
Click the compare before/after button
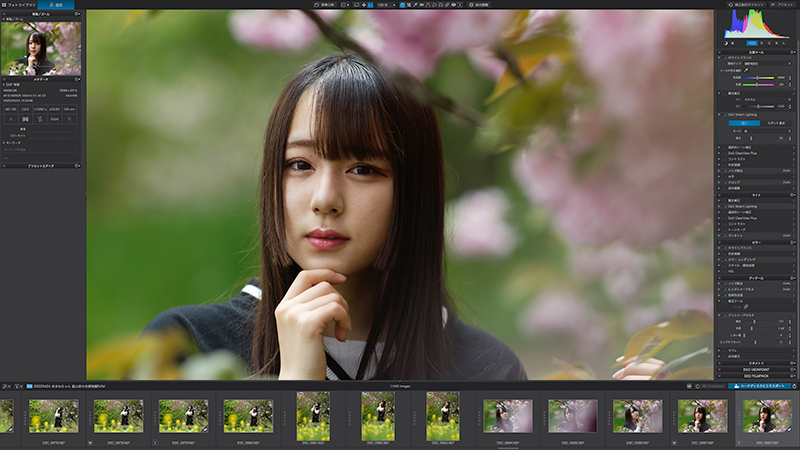click(325, 5)
